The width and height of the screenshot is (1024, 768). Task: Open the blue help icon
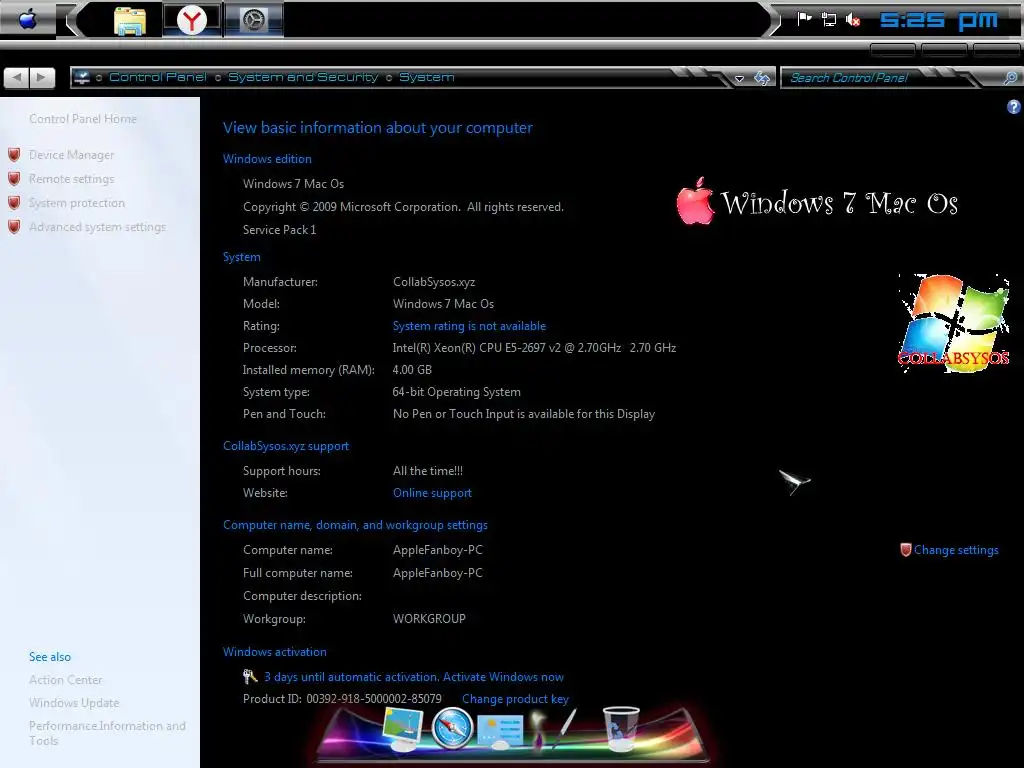1014,106
